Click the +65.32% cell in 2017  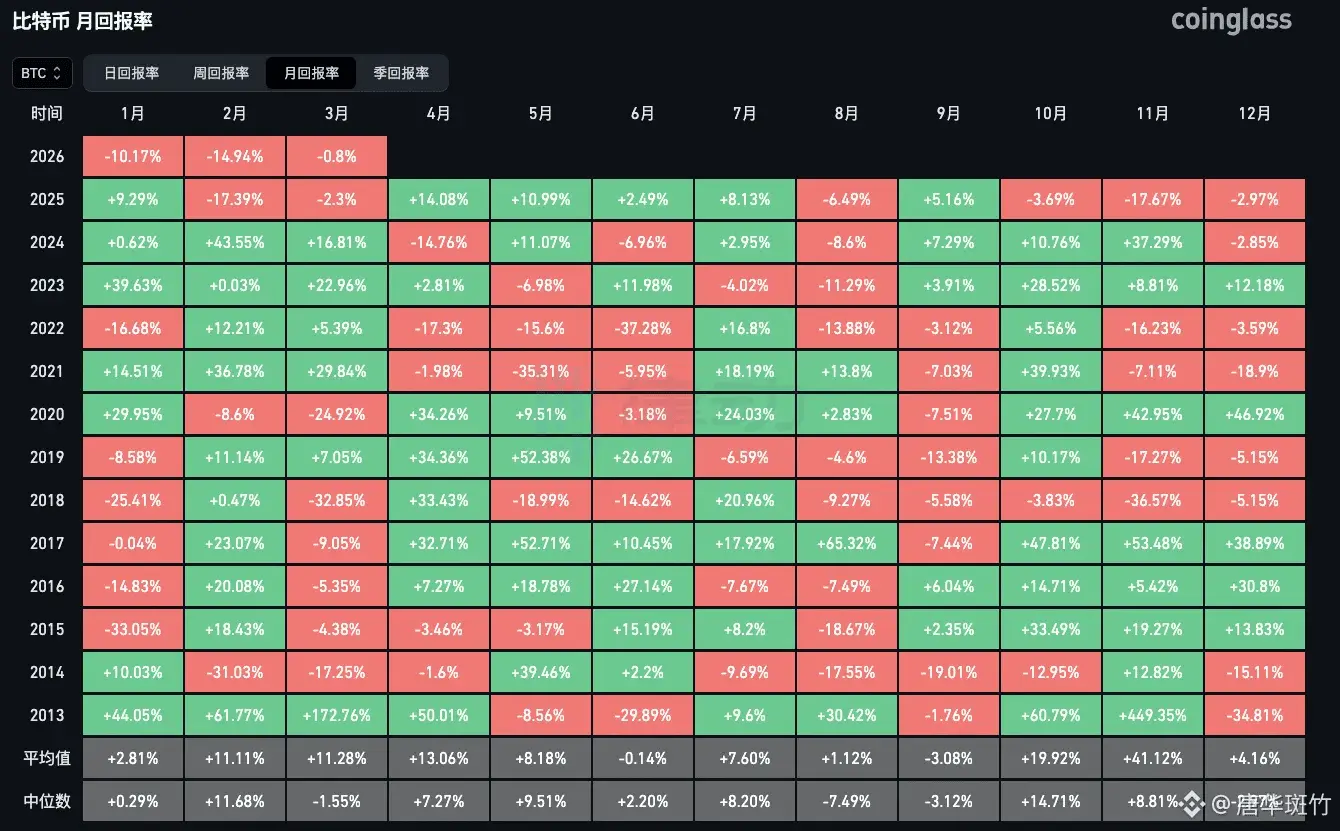847,543
